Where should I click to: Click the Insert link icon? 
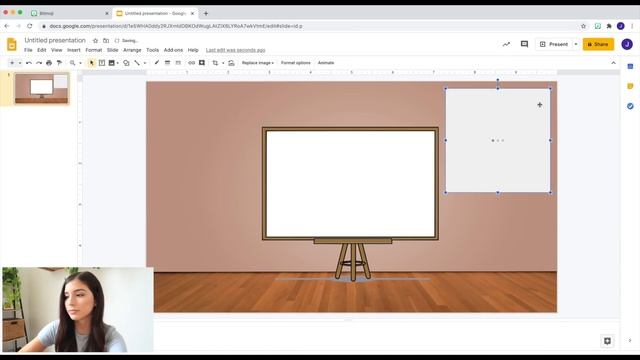point(191,63)
